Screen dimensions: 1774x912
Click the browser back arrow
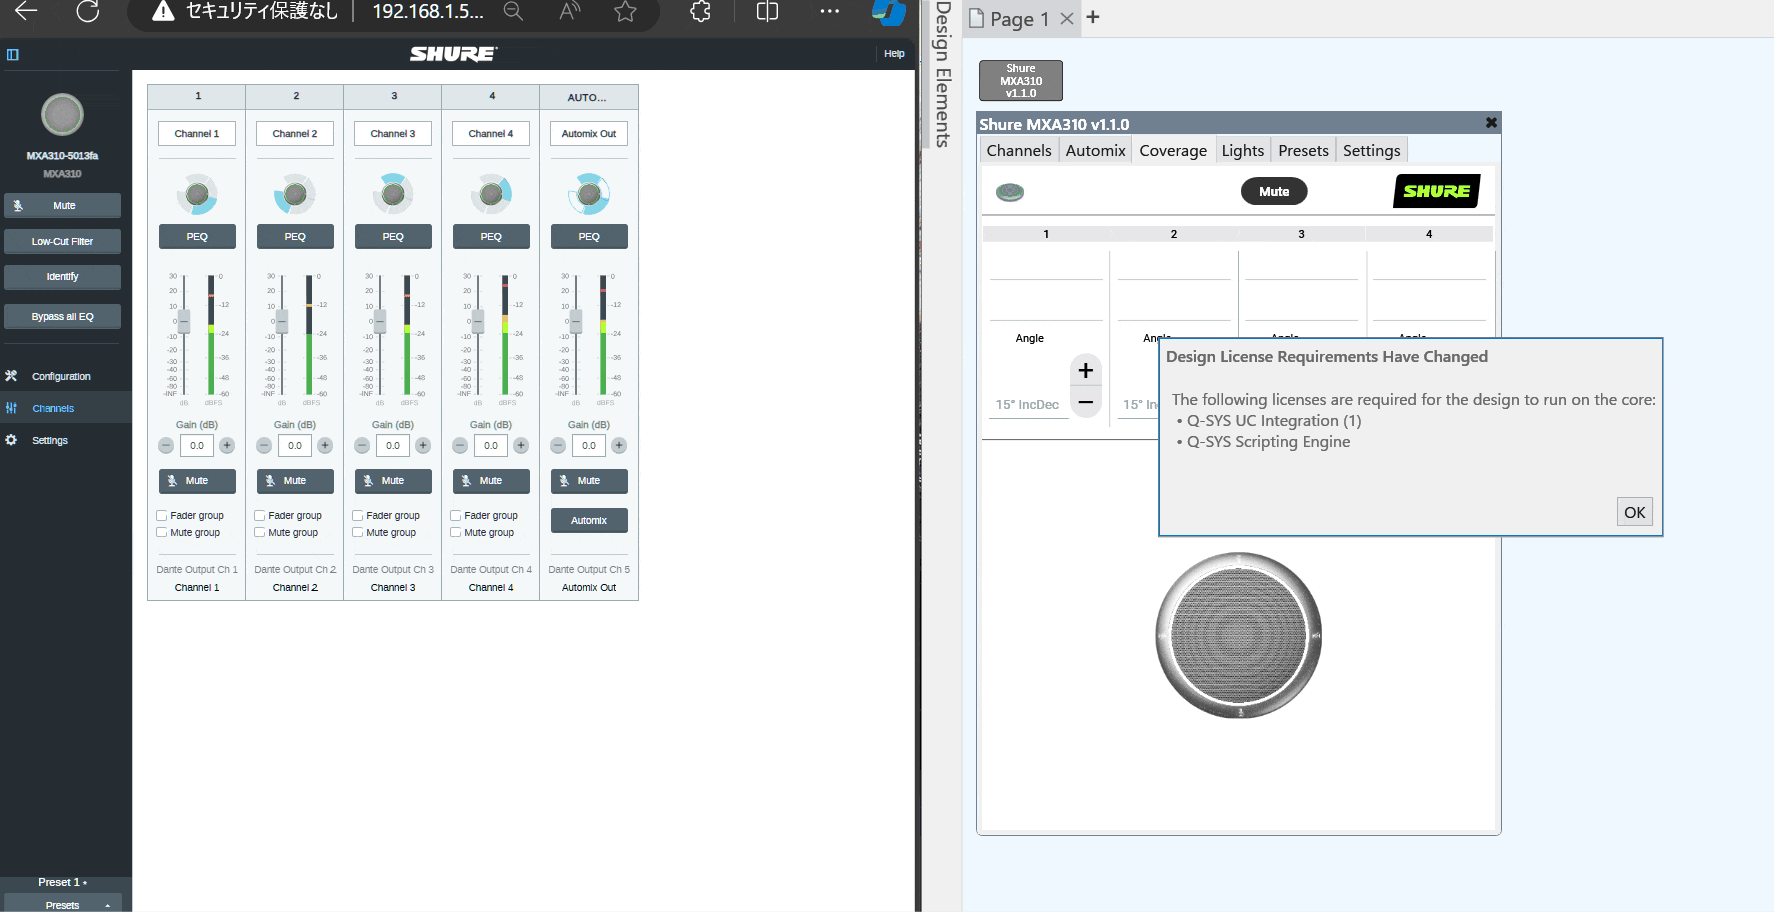tap(26, 11)
